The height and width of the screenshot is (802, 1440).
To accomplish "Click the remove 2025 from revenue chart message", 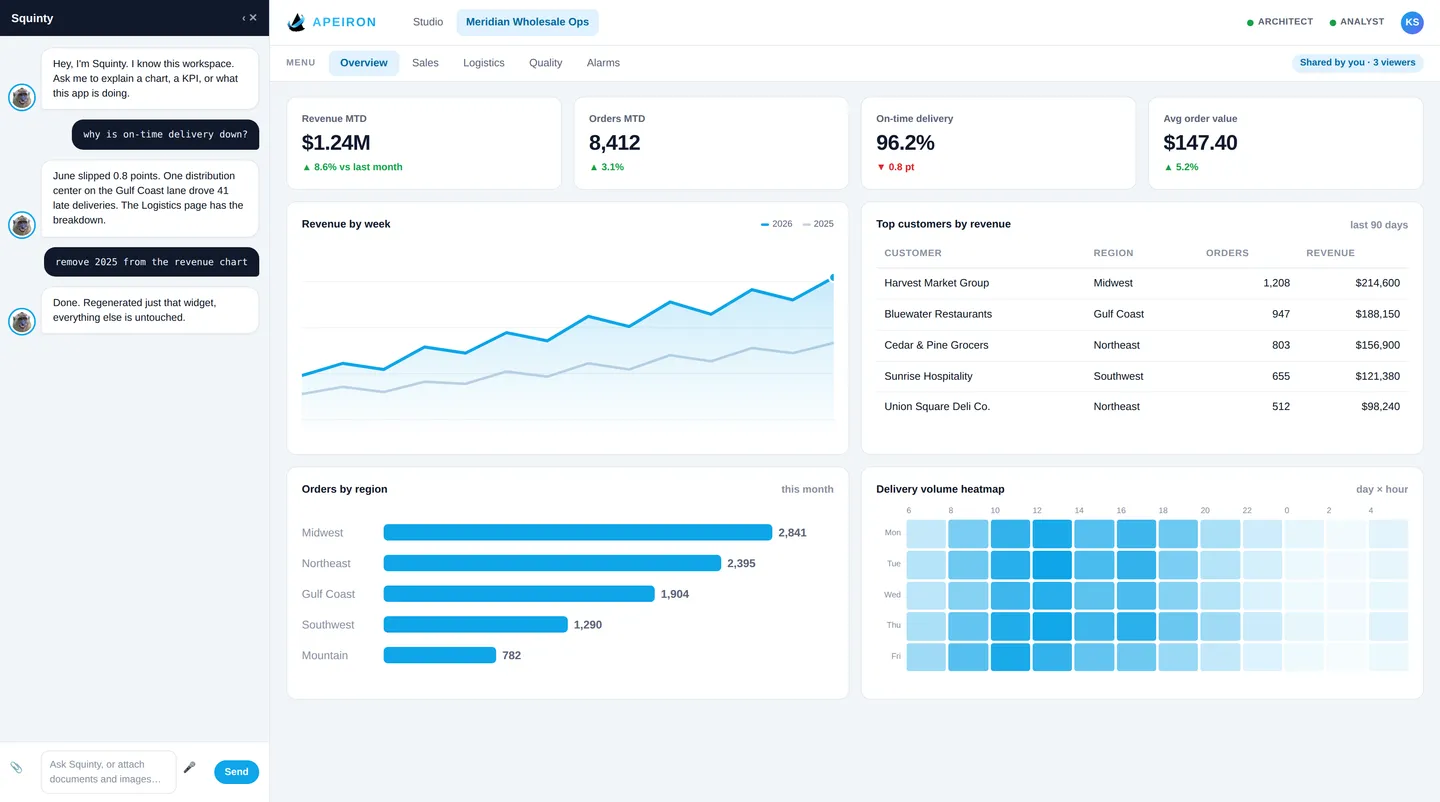I will click(x=151, y=262).
